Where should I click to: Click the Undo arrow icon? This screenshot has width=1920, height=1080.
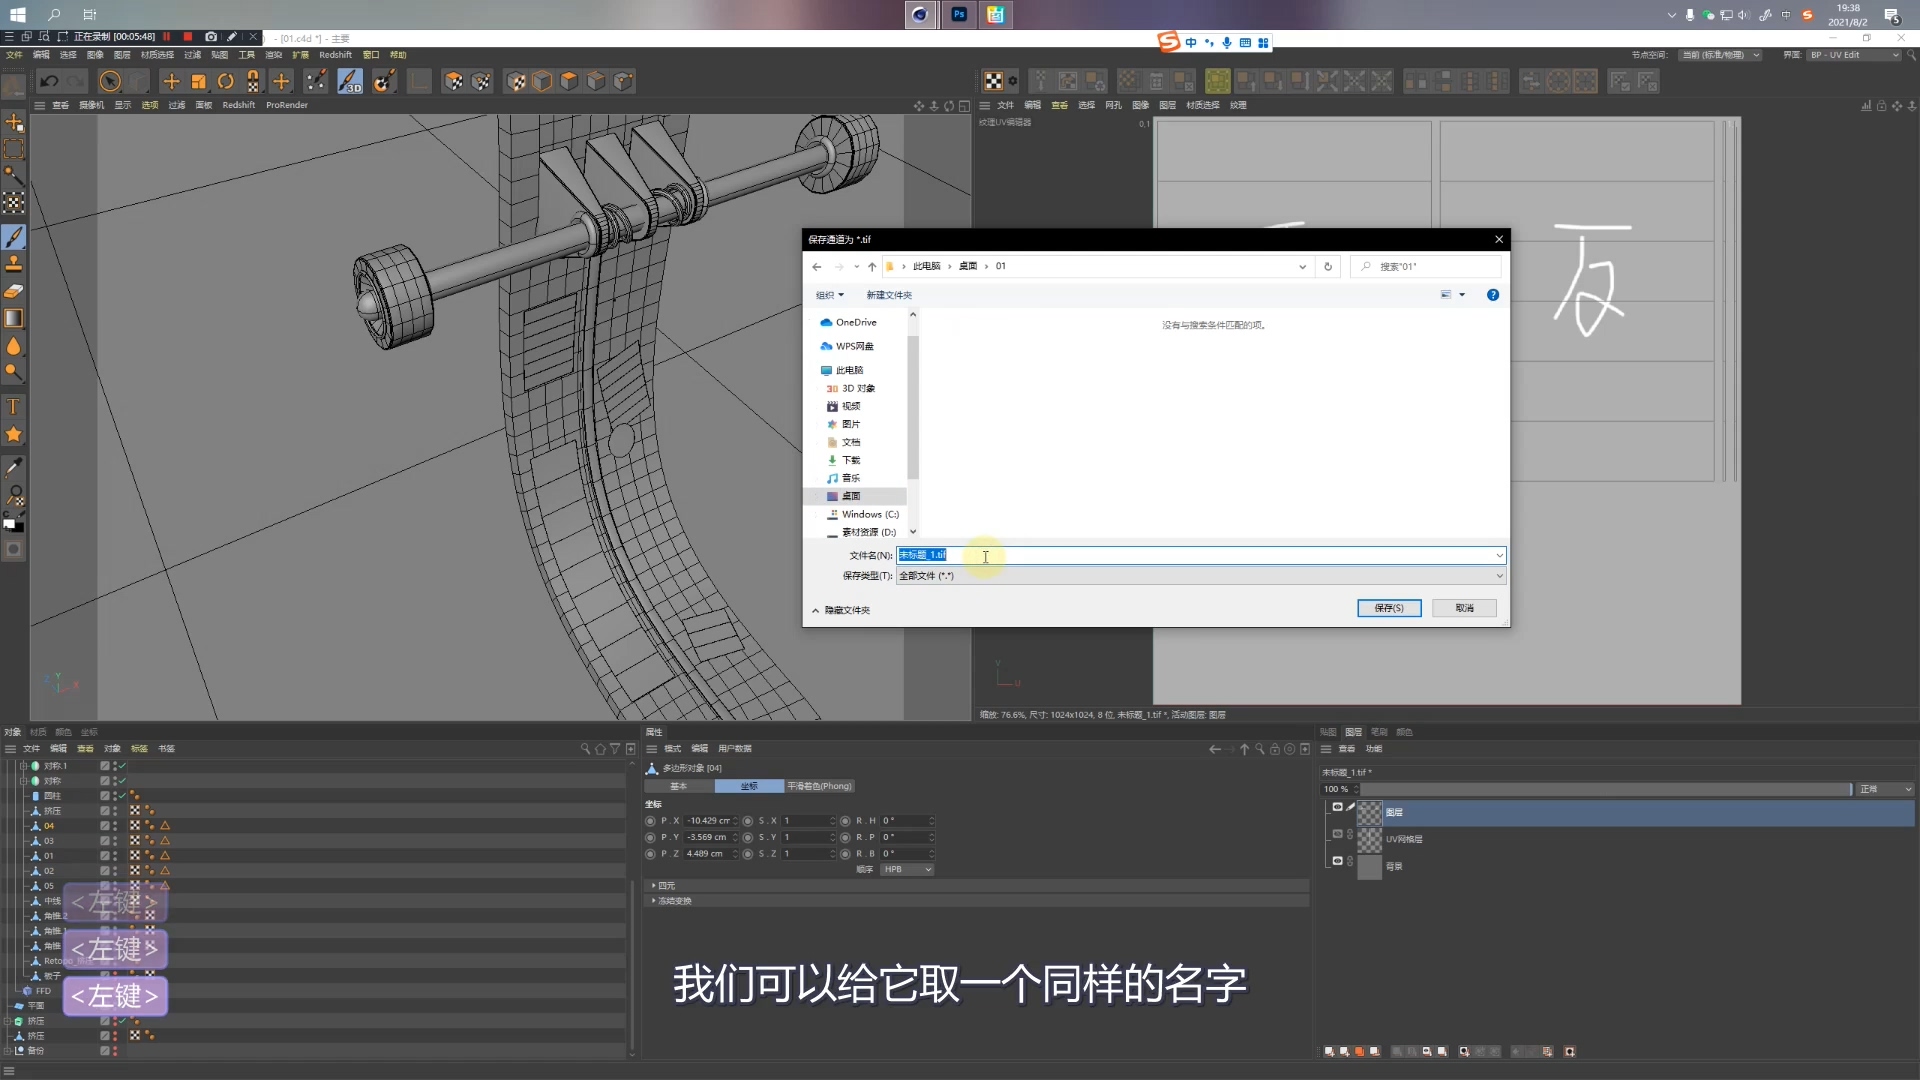[x=49, y=81]
